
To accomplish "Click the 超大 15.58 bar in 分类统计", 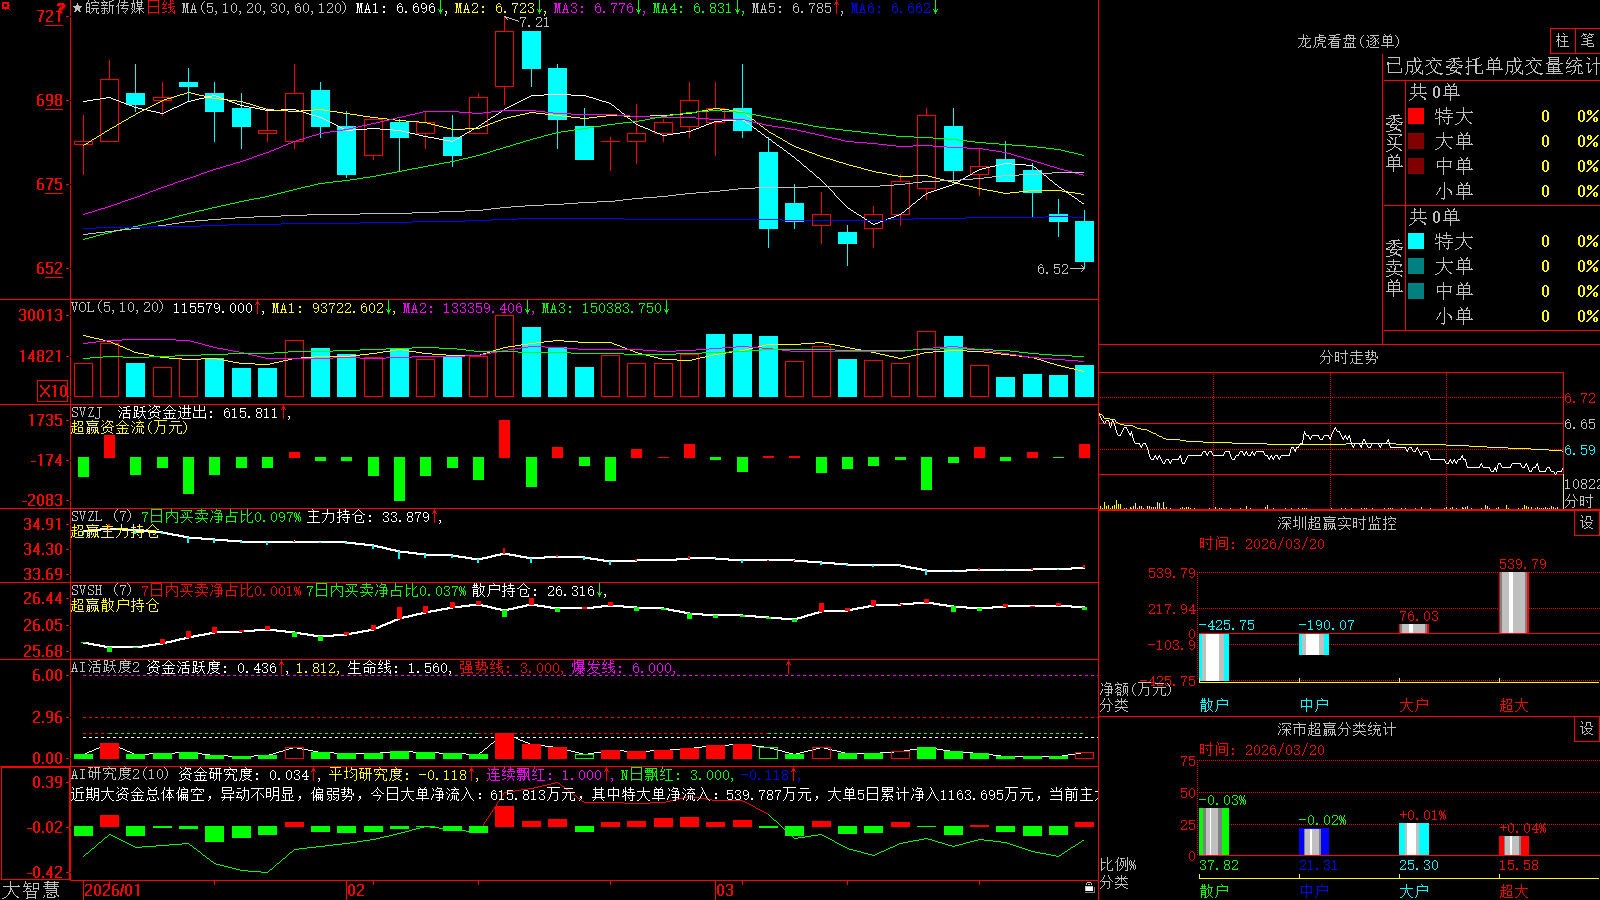I will click(1514, 846).
